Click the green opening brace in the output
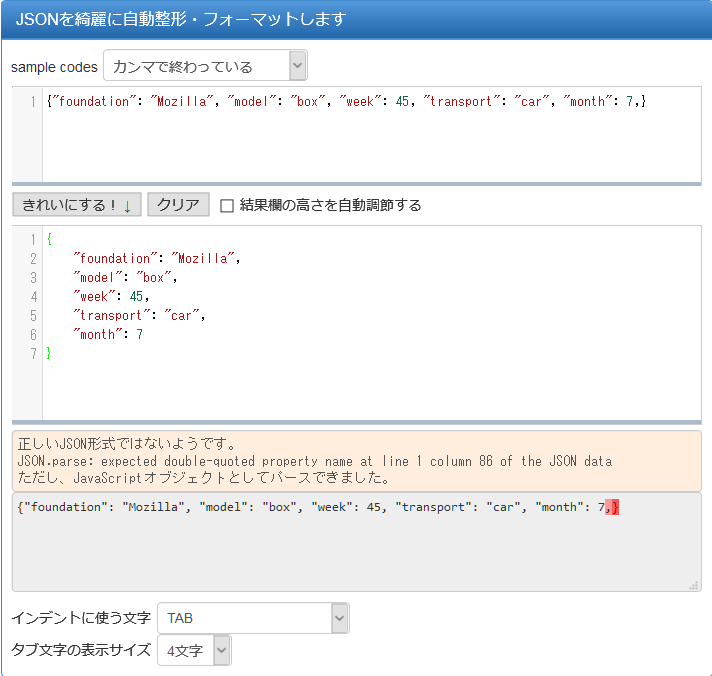 pos(50,240)
